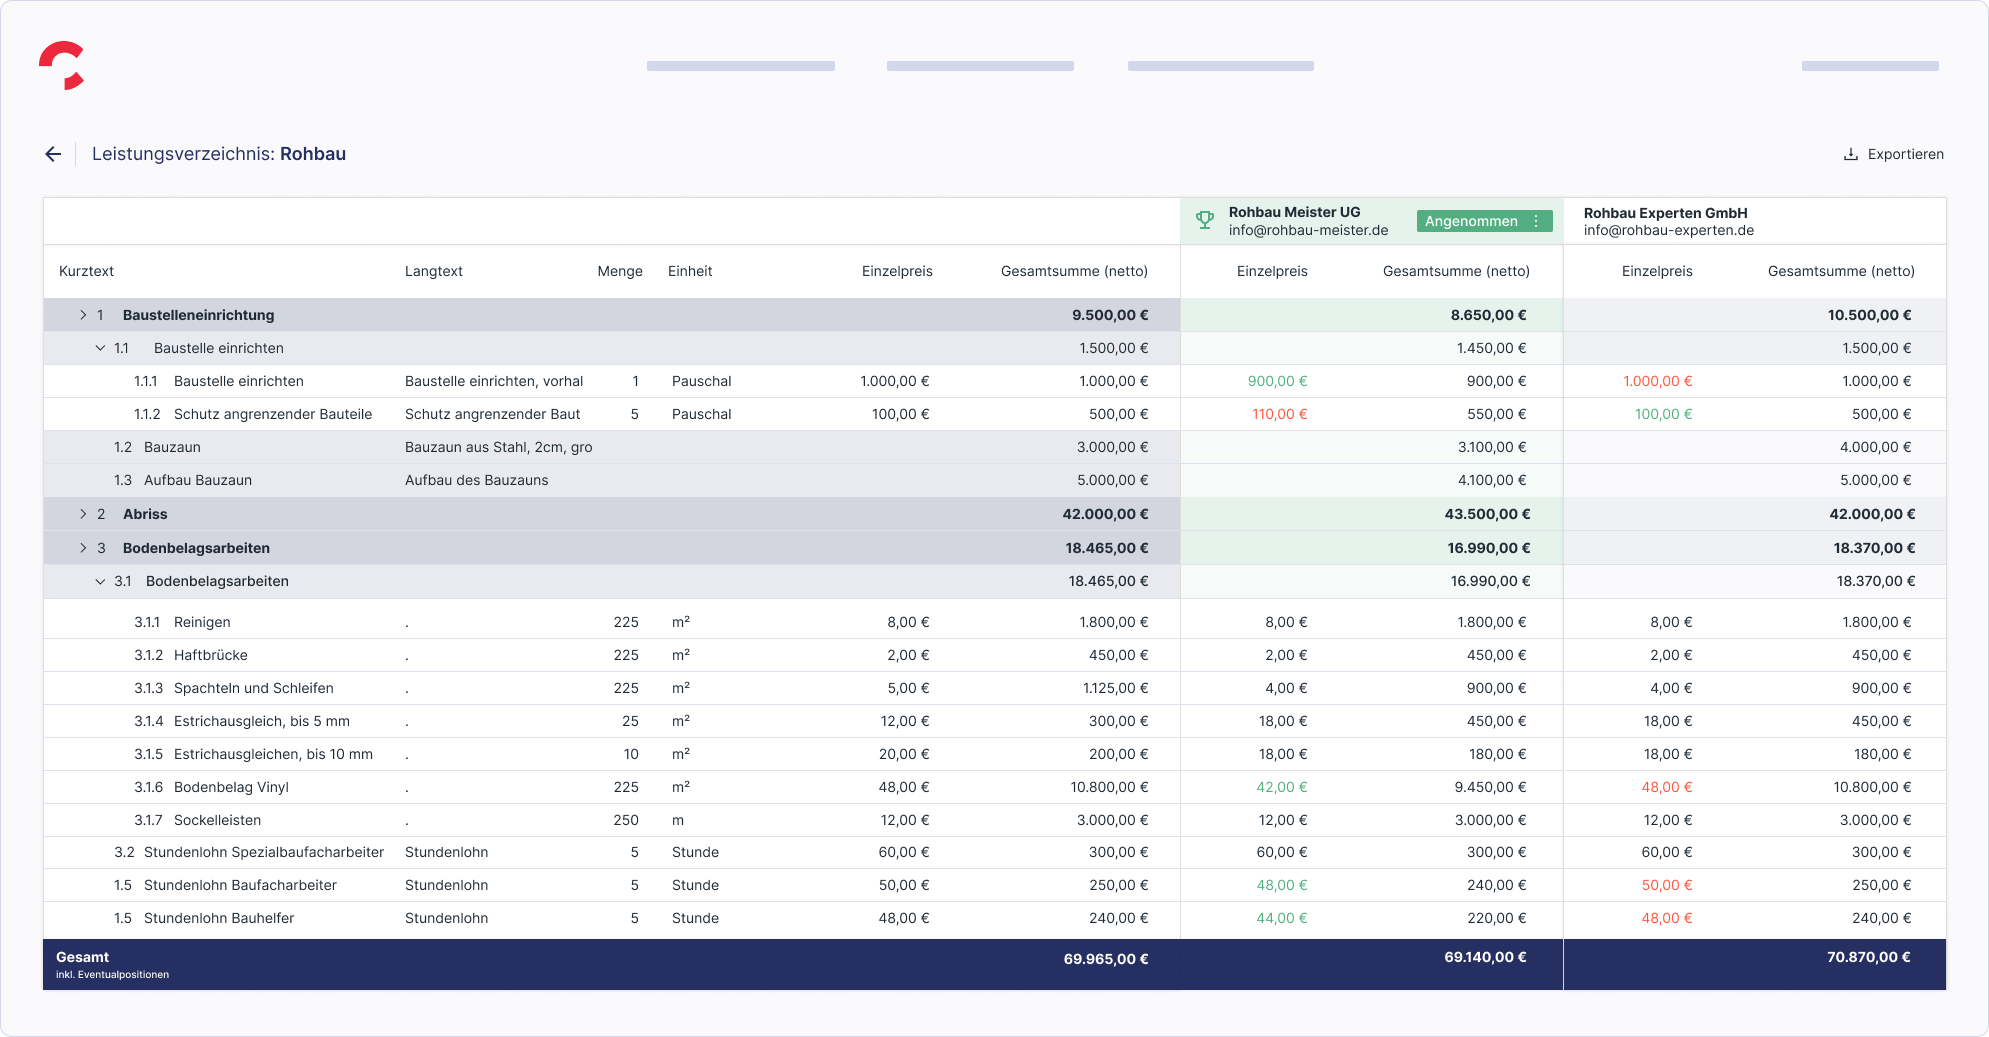
Task: Click the second navigation placeholder bar
Action: [x=980, y=66]
